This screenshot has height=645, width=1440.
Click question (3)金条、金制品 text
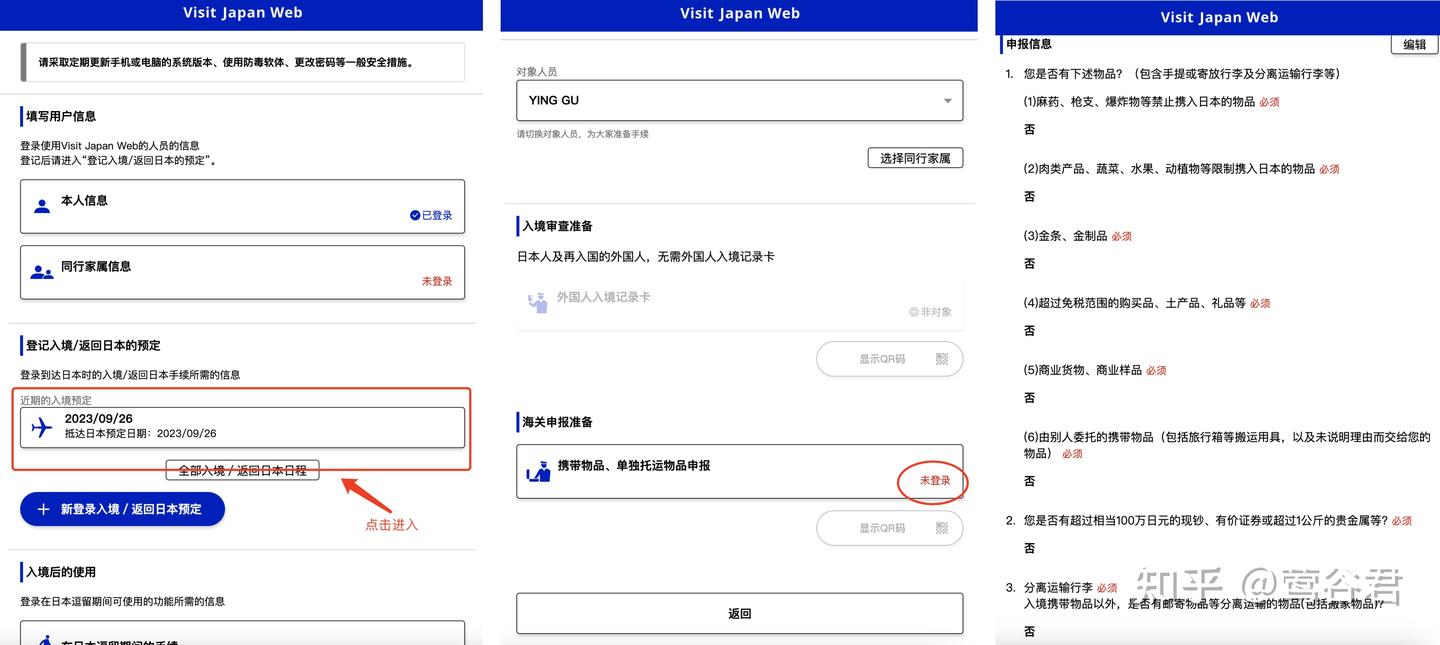tap(1065, 236)
